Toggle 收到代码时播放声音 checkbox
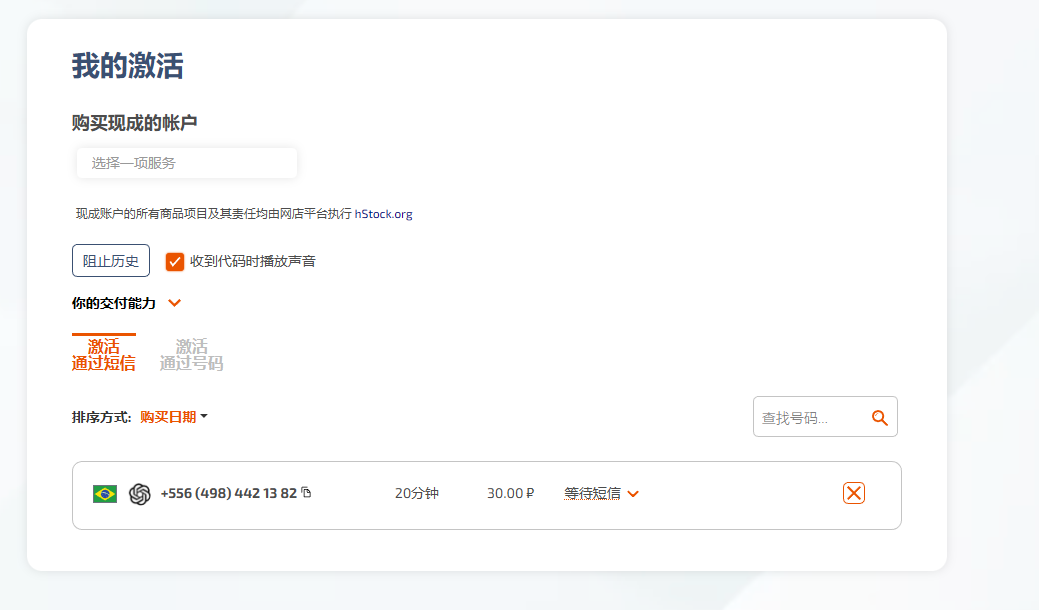This screenshot has width=1039, height=610. point(174,262)
